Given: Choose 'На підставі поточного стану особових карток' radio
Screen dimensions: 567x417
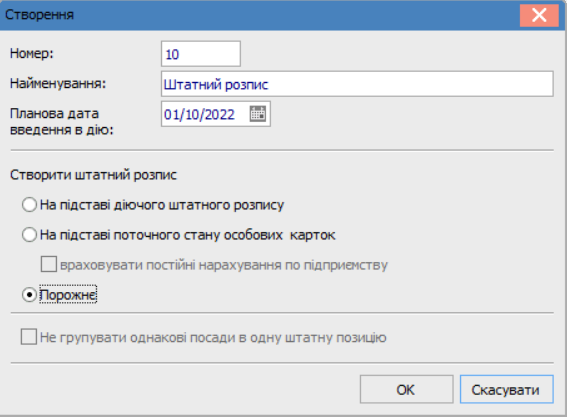Looking at the screenshot, I should (29, 235).
